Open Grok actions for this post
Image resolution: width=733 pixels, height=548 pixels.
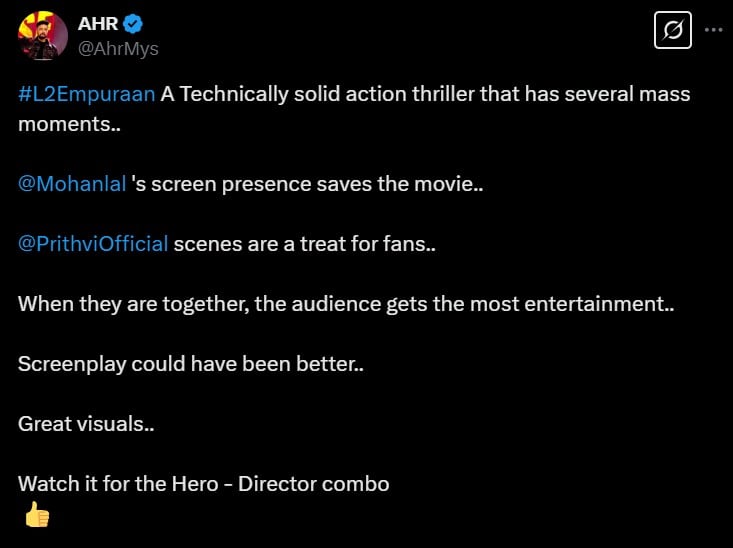click(x=673, y=31)
